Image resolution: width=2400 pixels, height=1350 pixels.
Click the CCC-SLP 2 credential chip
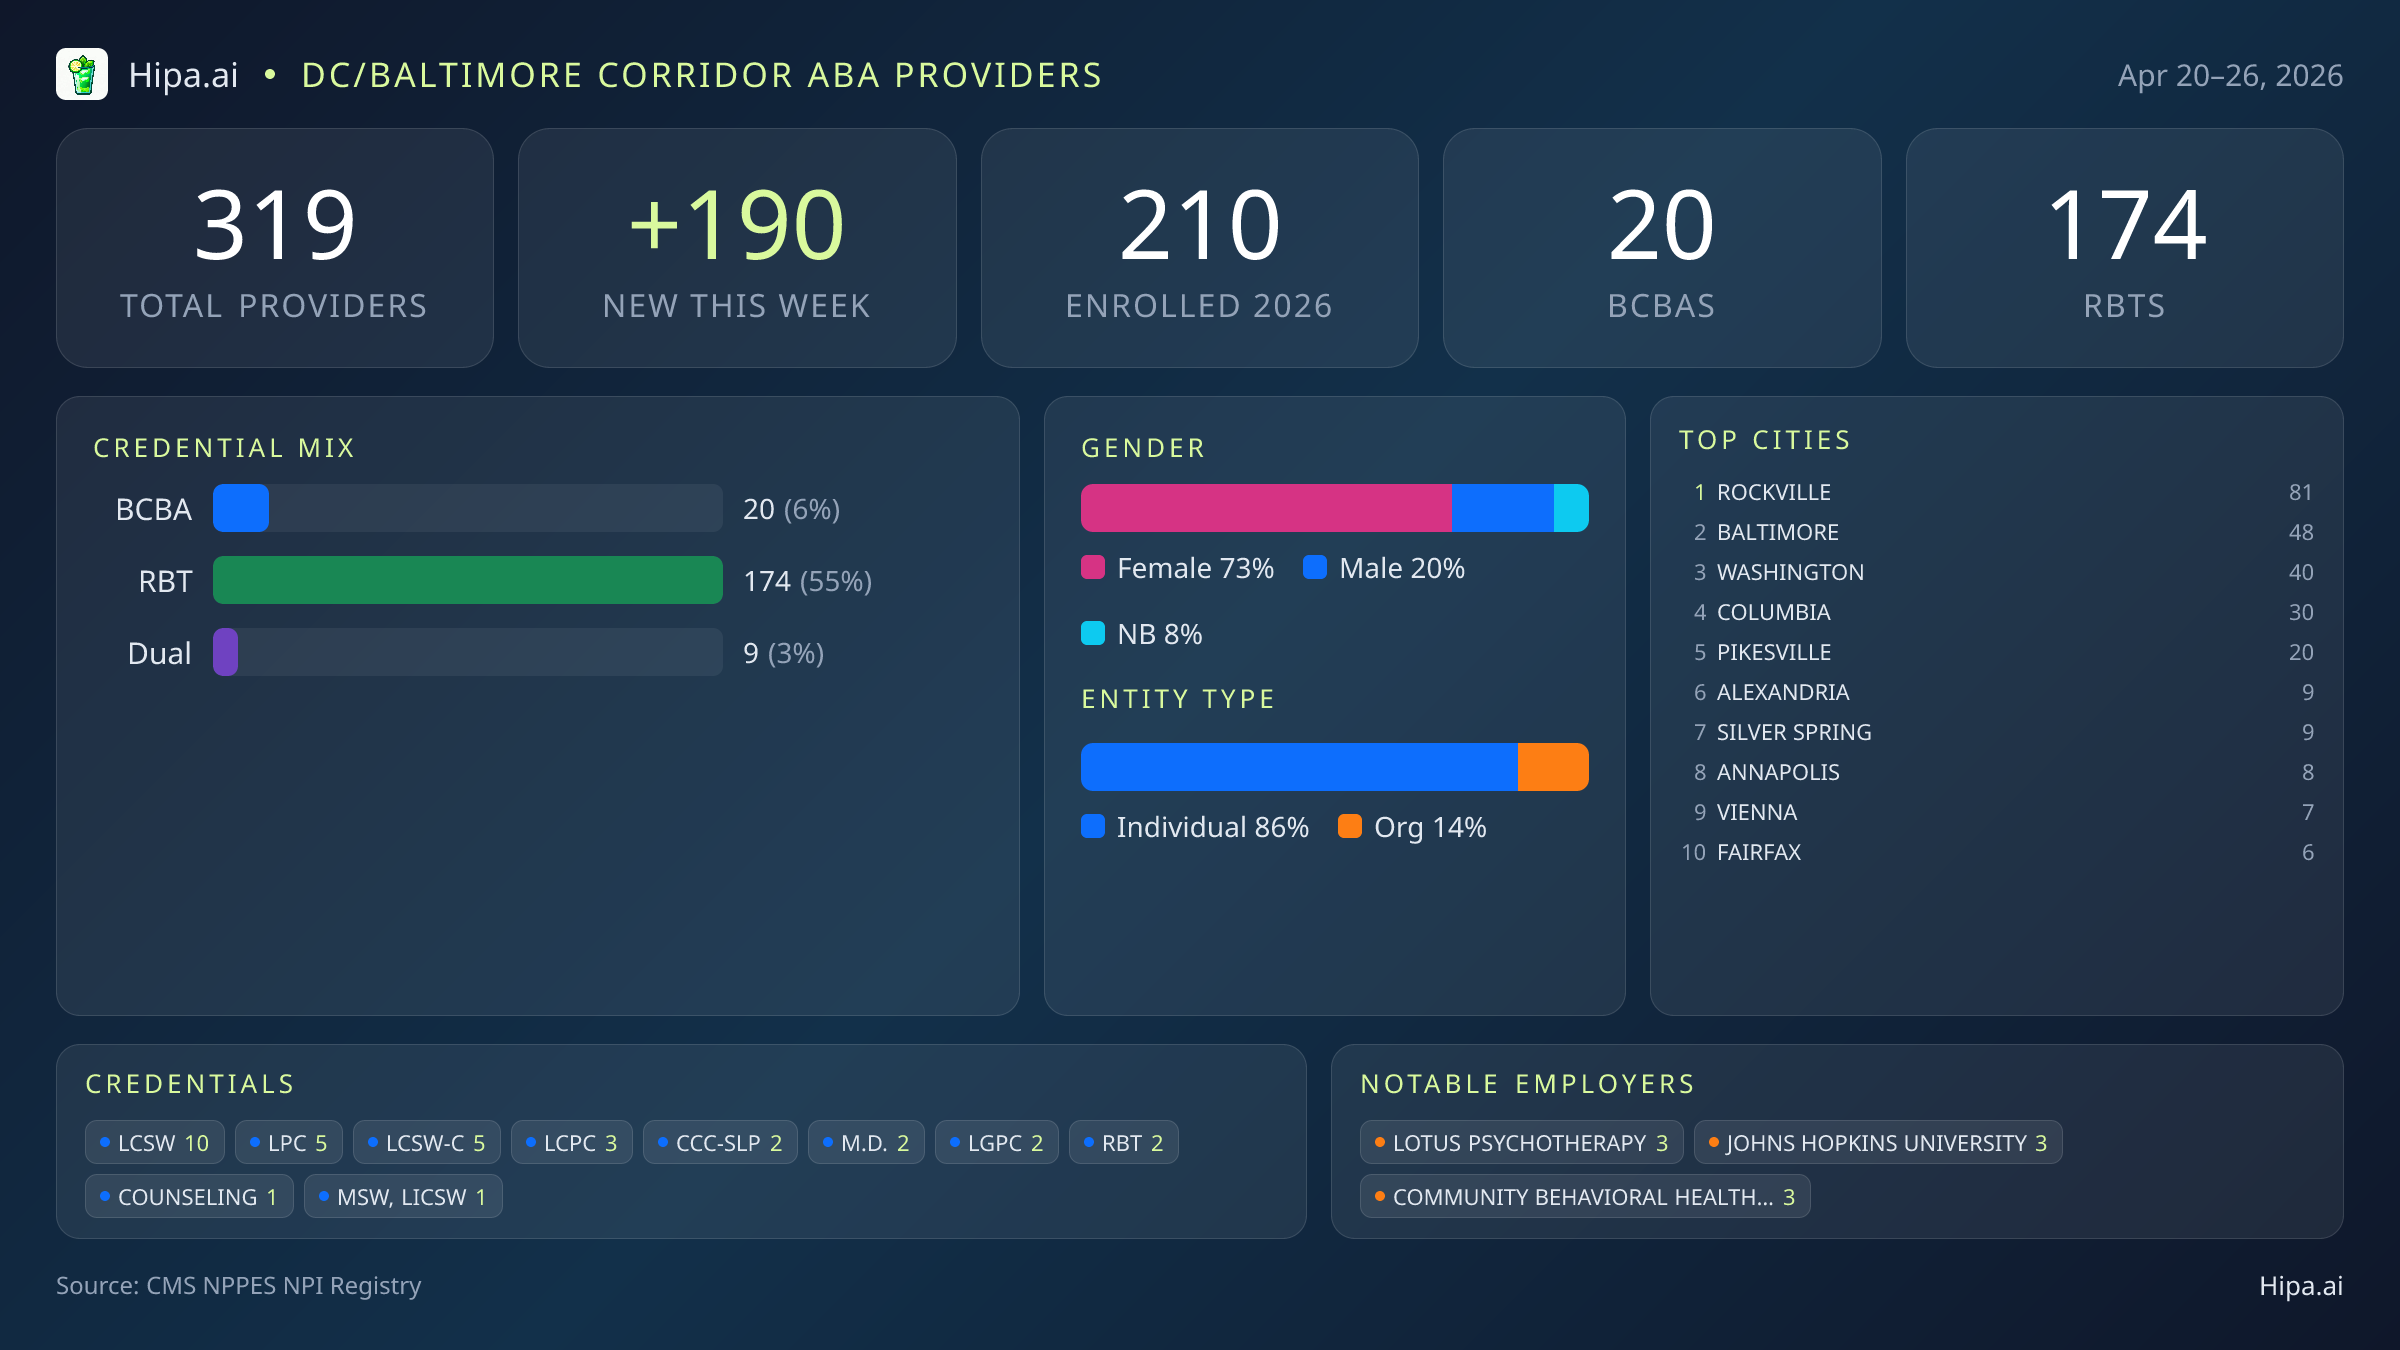tap(720, 1143)
